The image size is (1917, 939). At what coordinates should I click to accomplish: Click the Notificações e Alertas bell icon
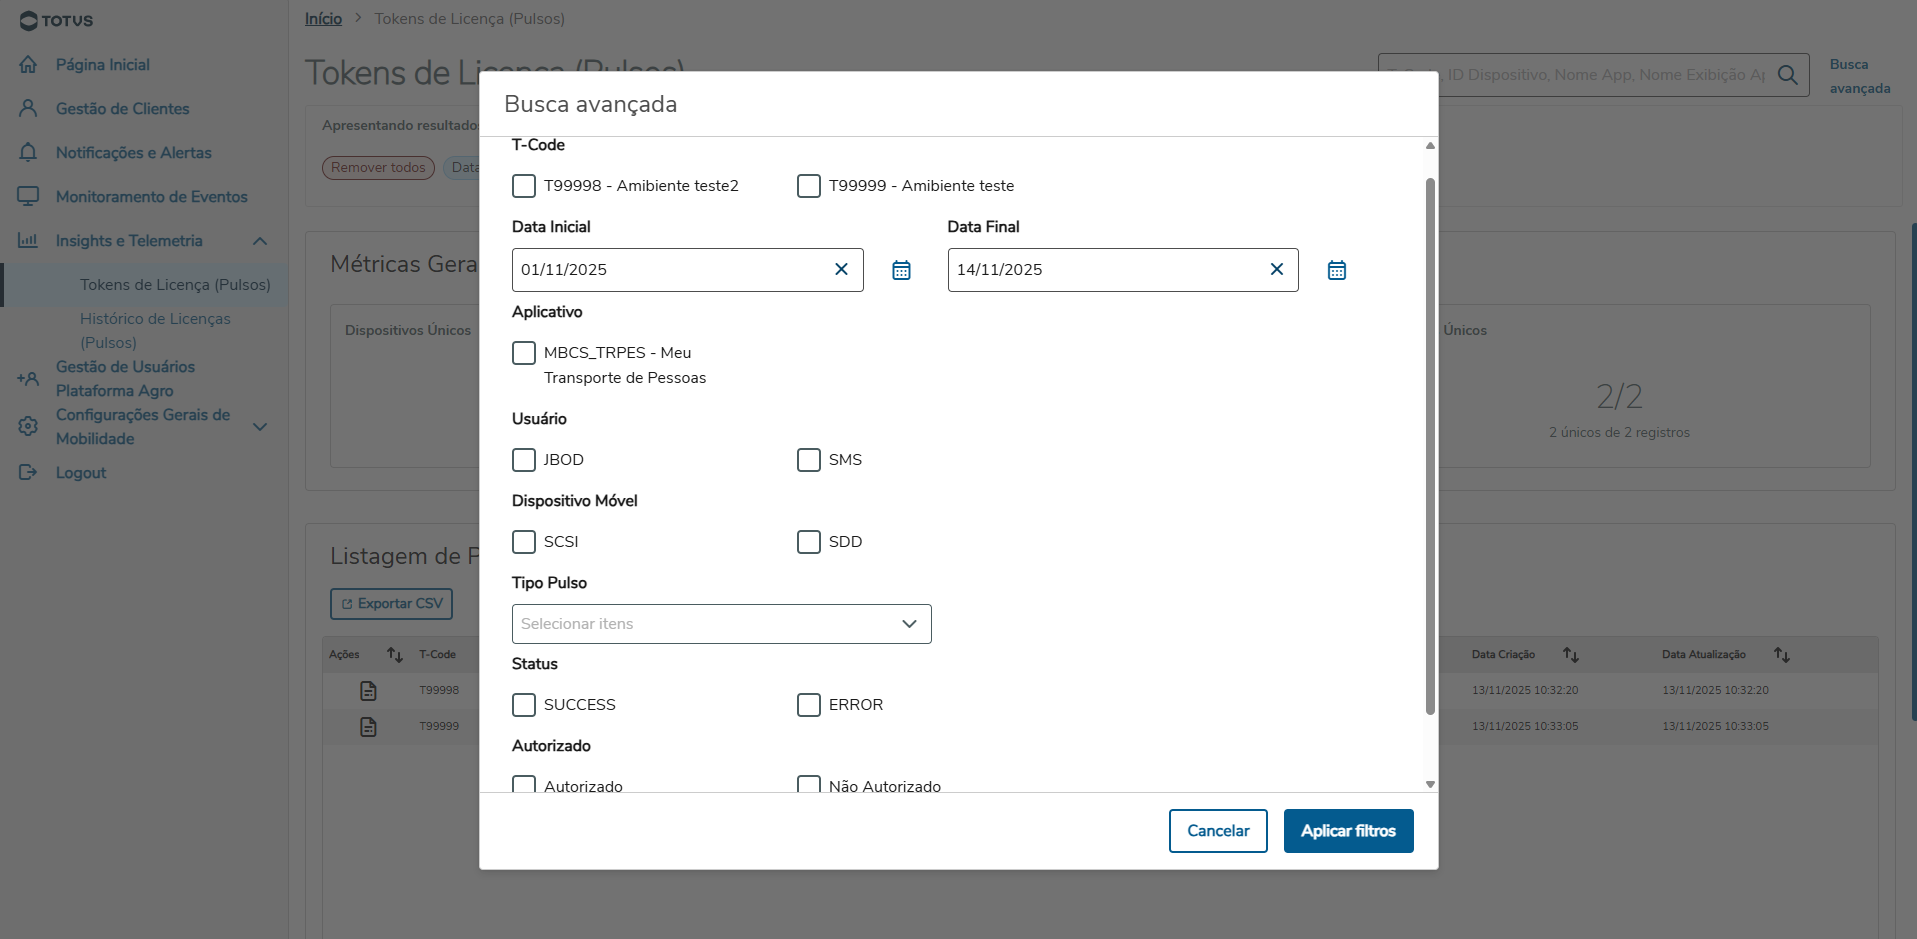coord(28,153)
